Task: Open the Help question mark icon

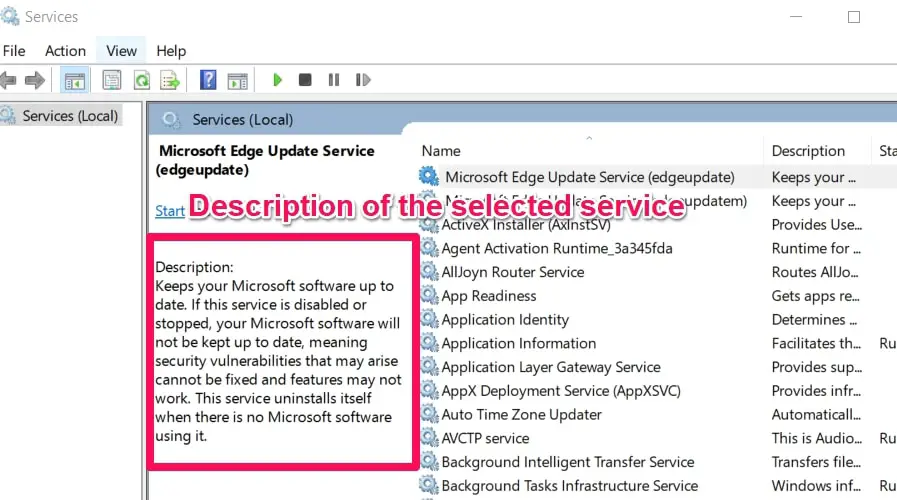Action: point(208,80)
